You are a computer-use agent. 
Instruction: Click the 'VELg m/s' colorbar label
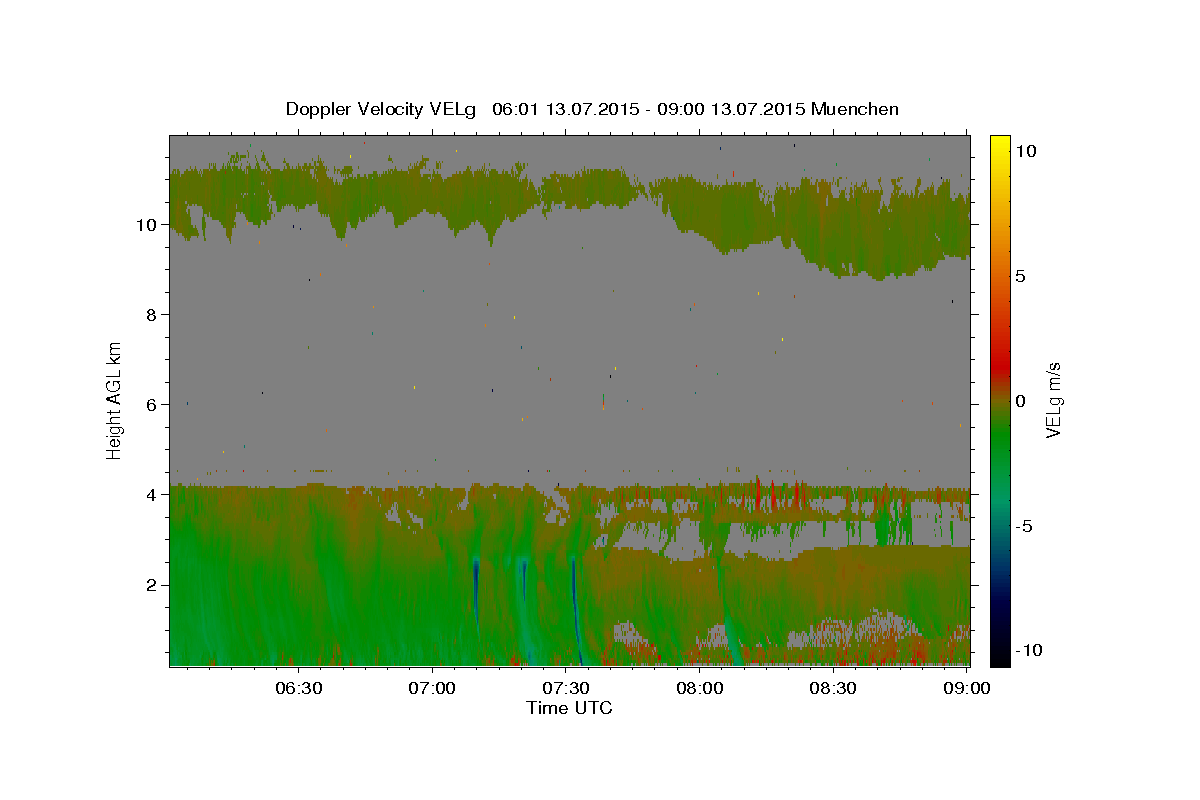(1052, 400)
